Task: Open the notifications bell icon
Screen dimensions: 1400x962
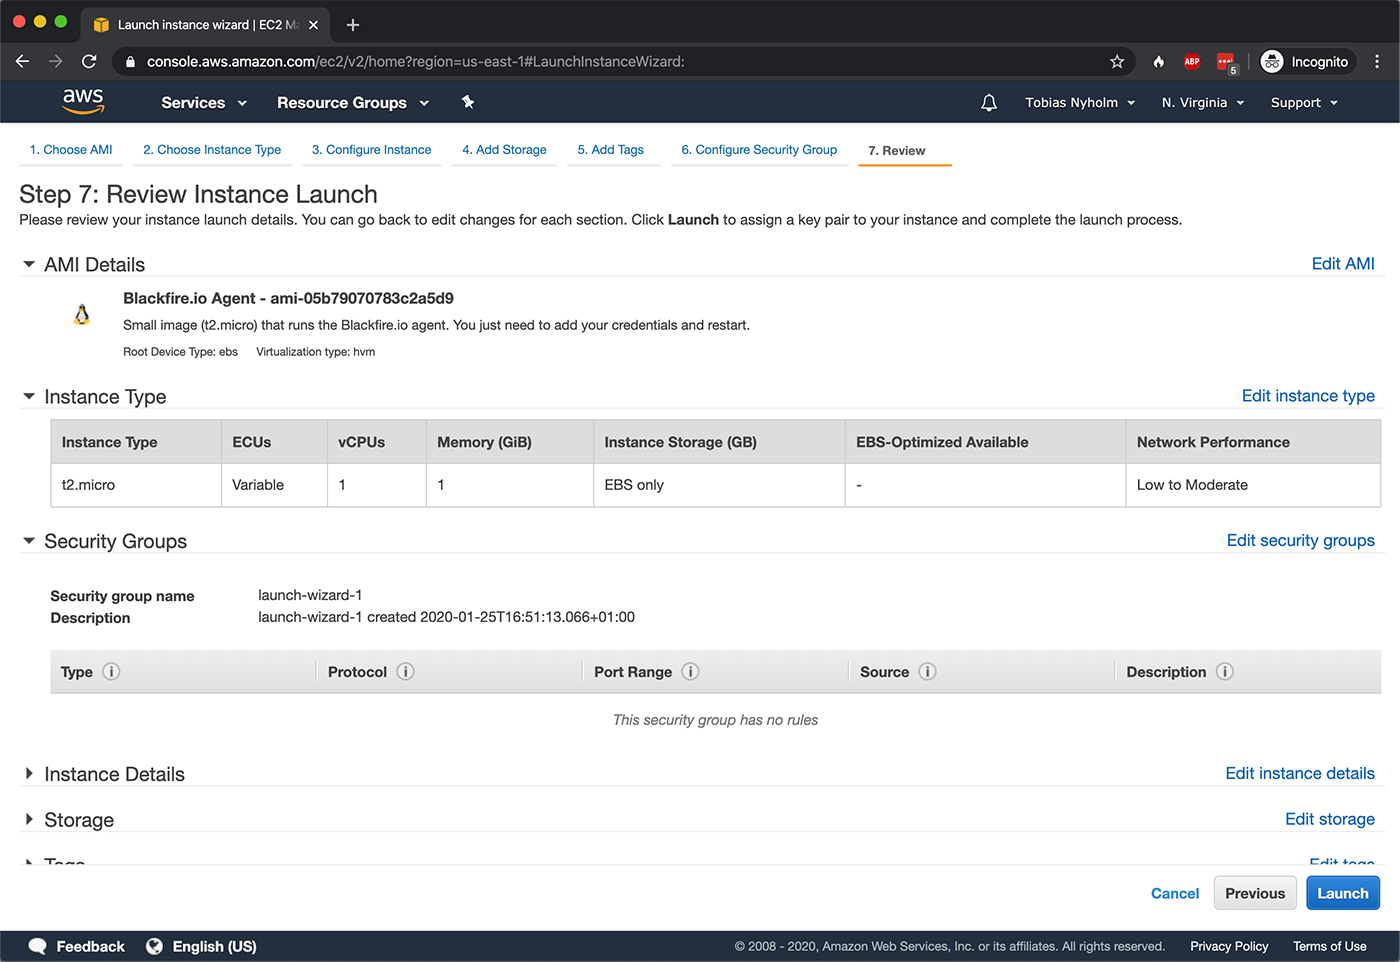Action: [x=989, y=102]
